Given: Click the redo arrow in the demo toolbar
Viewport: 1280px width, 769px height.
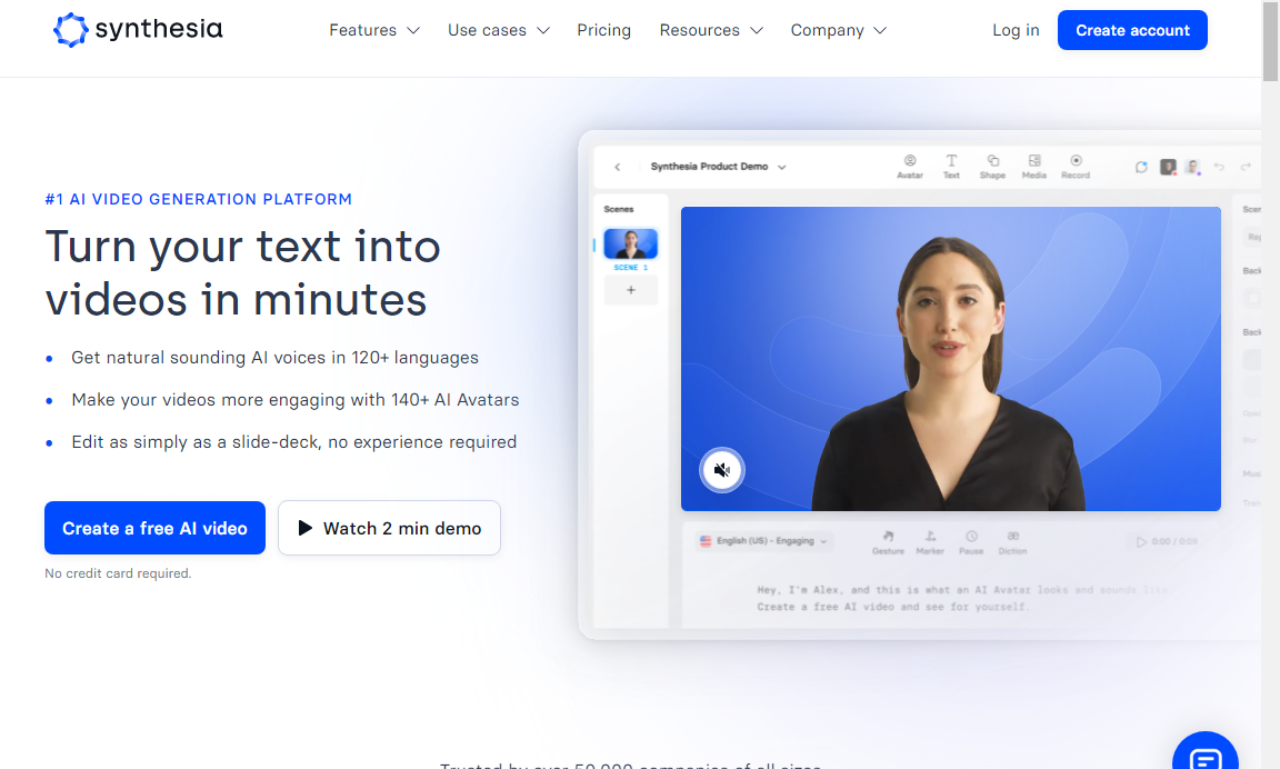Looking at the screenshot, I should [x=1246, y=167].
